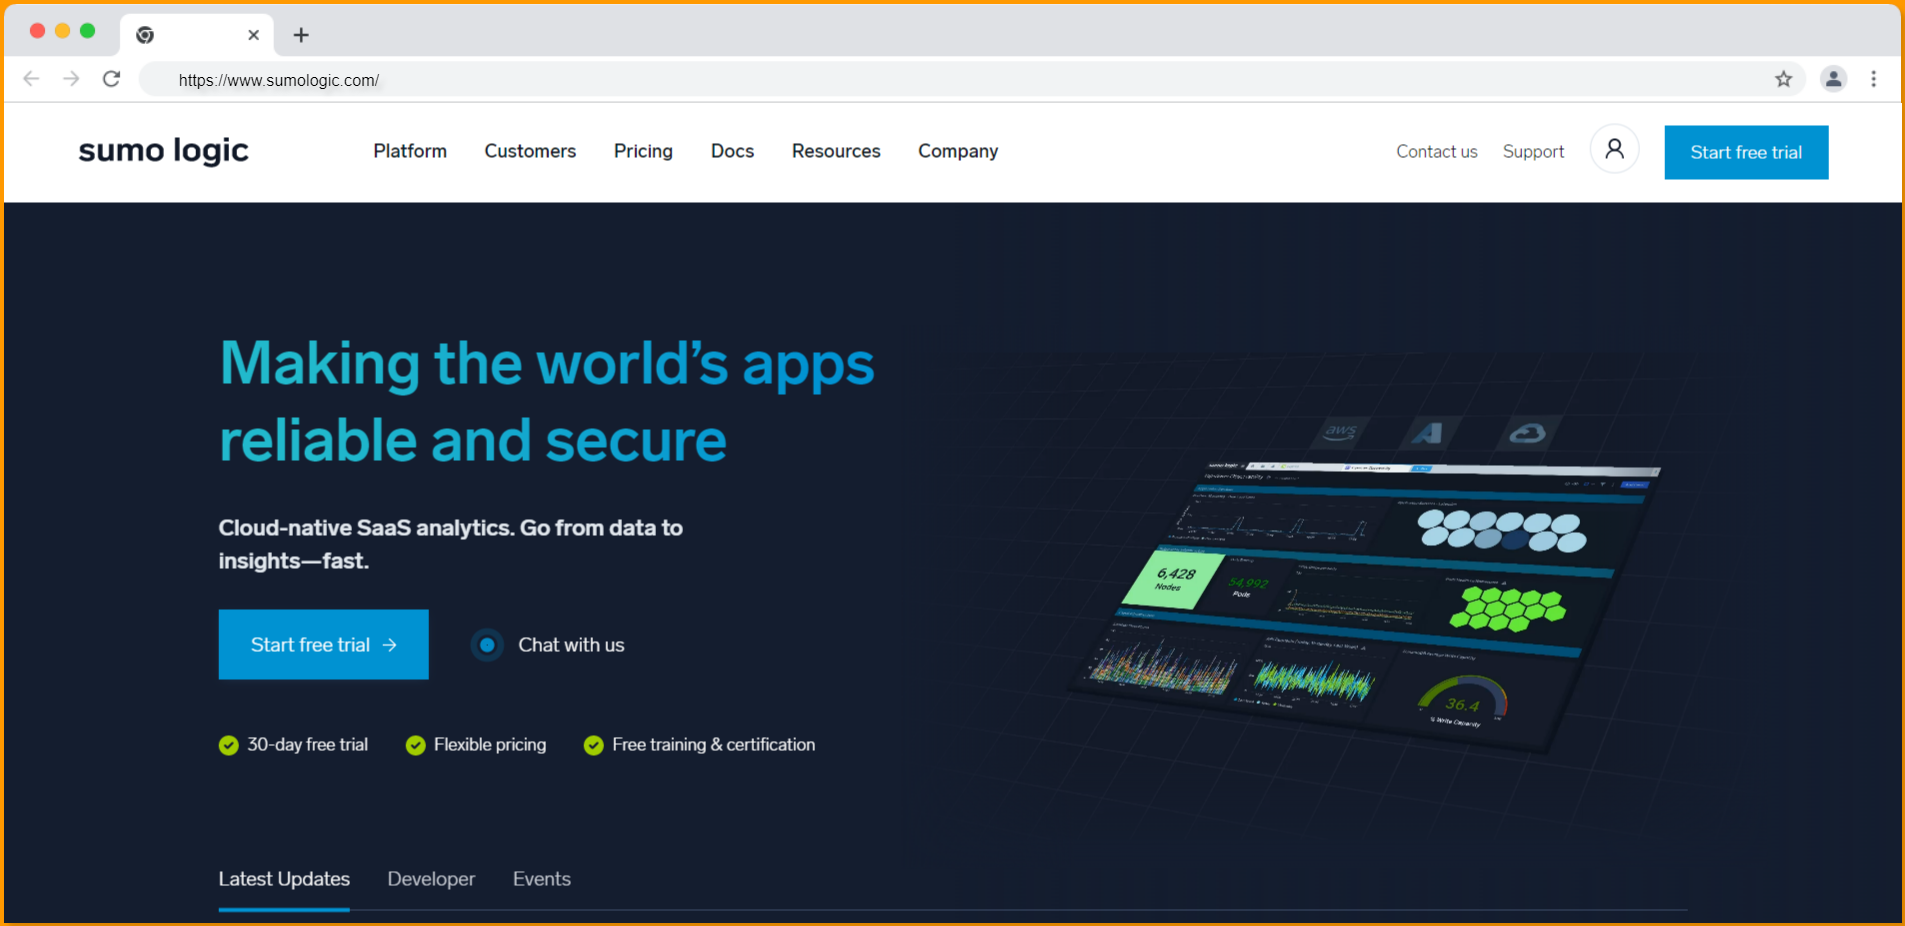Open the Company menu
1905x926 pixels.
[x=958, y=151]
